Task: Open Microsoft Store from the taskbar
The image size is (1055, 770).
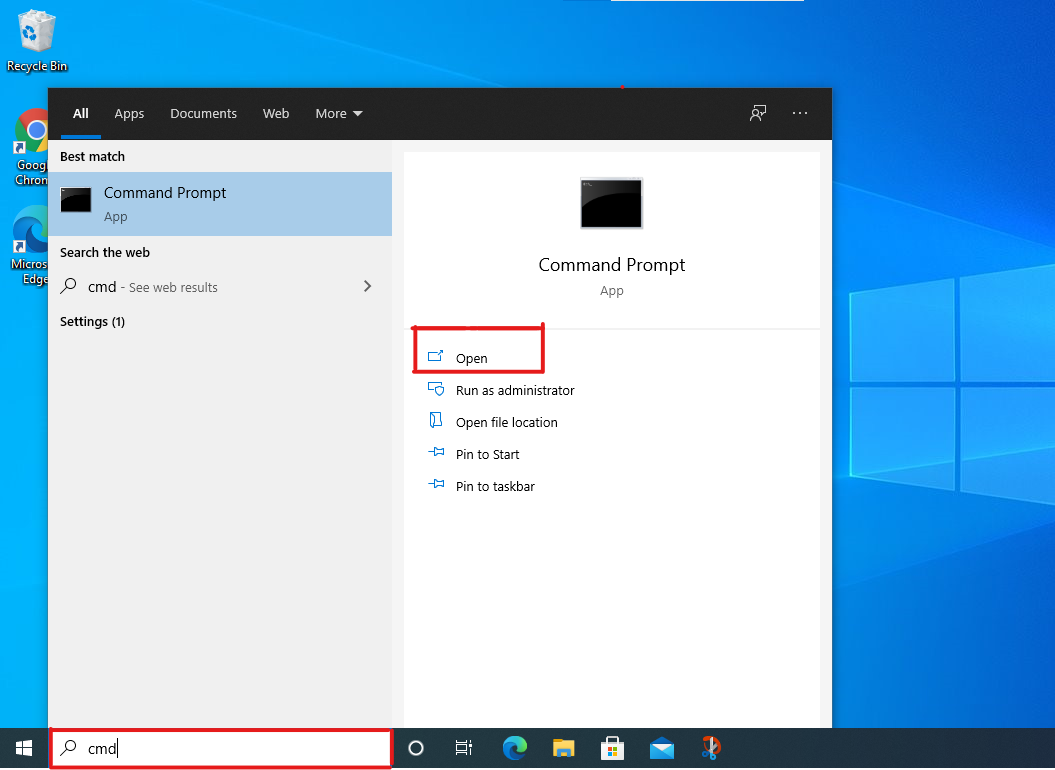Action: click(613, 748)
